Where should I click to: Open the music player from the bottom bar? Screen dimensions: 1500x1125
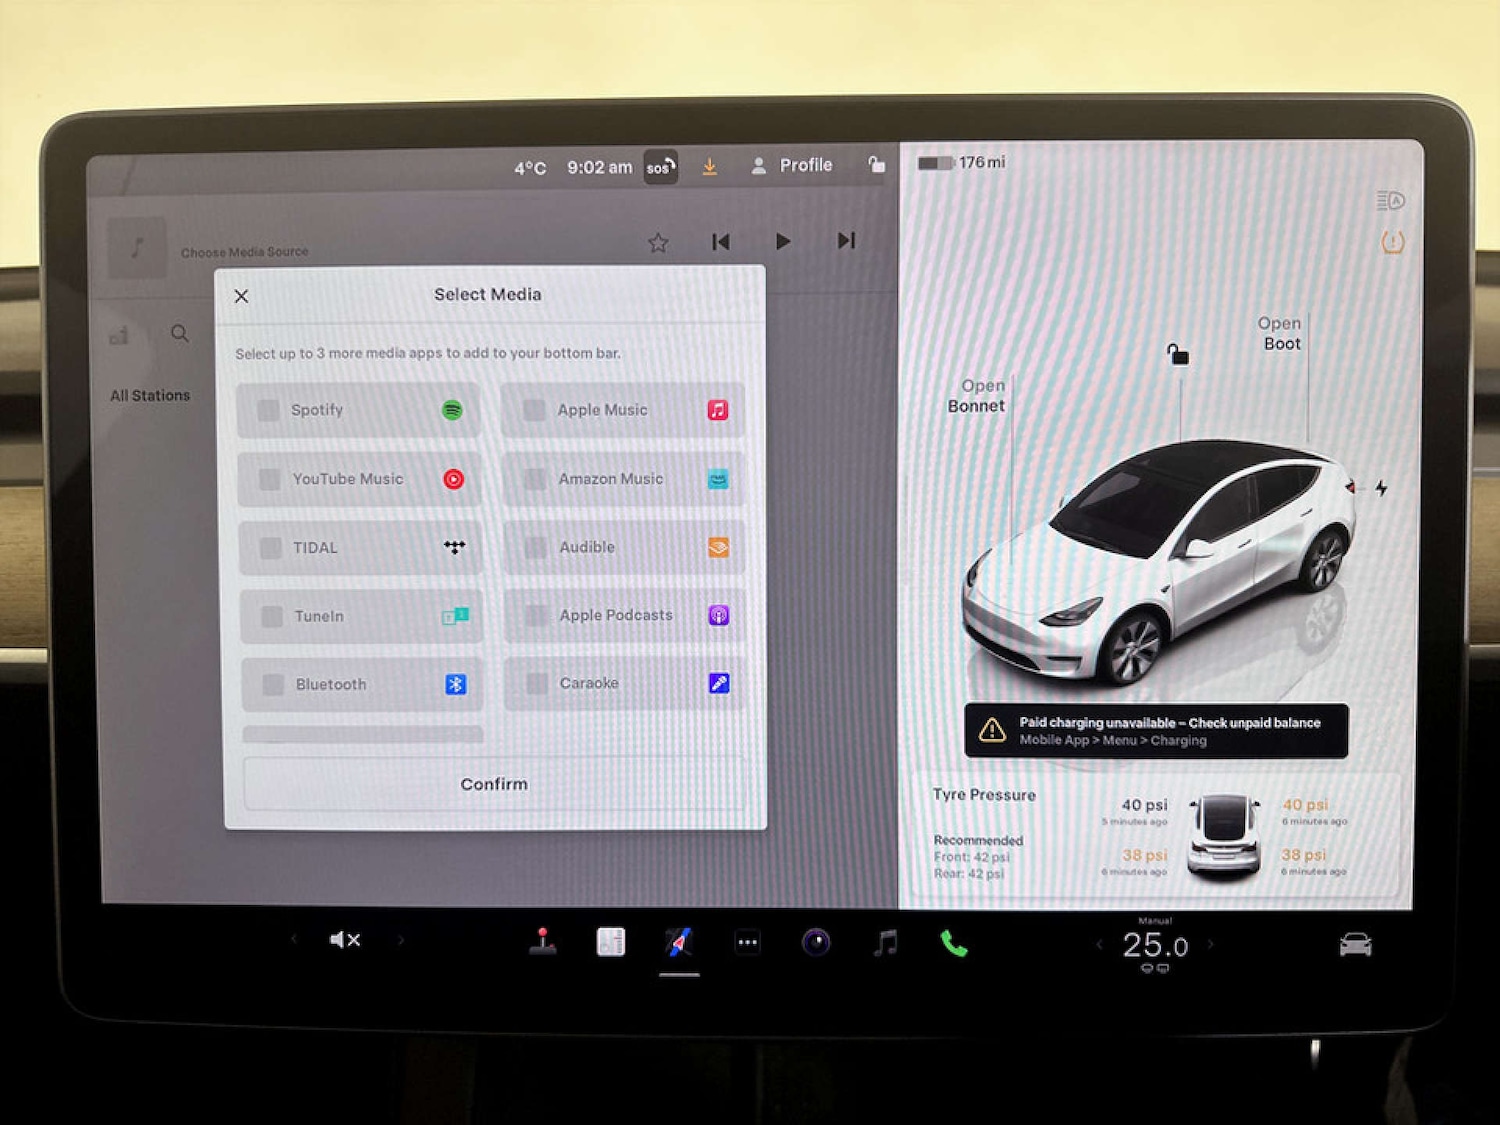coord(884,940)
